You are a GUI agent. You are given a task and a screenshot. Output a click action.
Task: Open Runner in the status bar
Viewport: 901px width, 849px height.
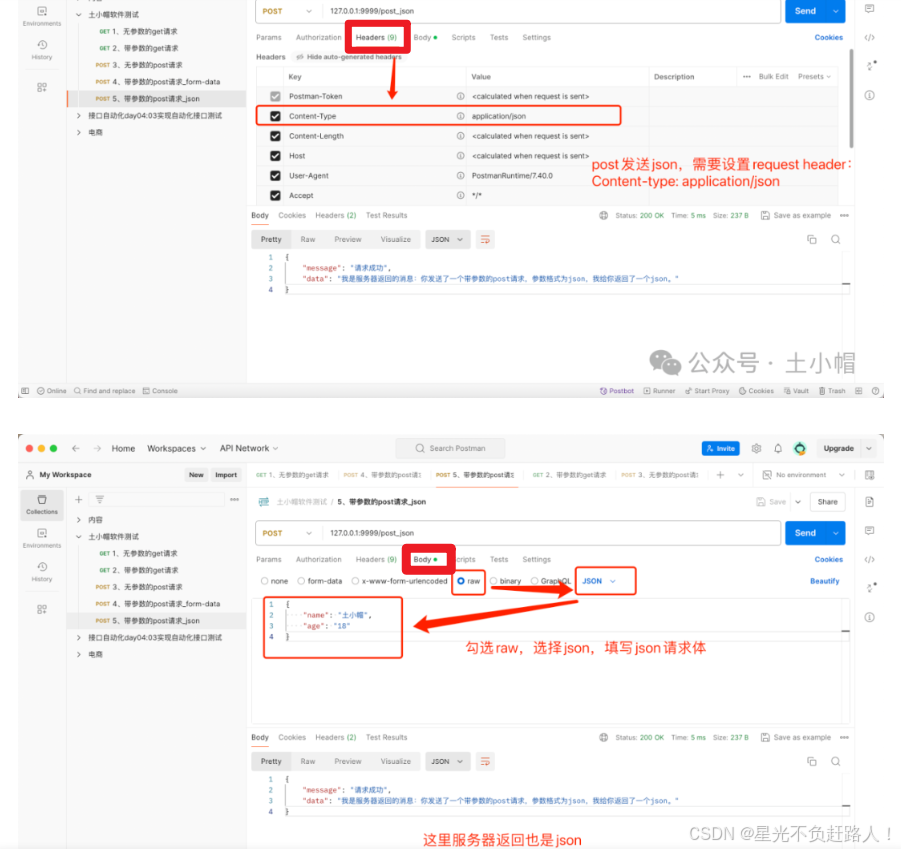coord(659,391)
